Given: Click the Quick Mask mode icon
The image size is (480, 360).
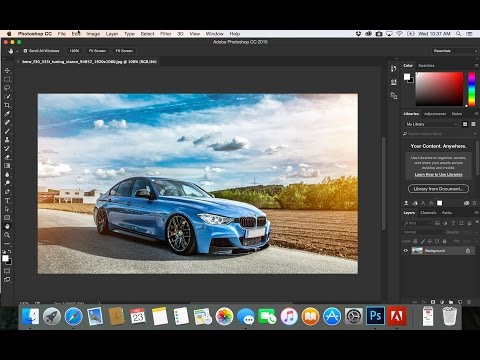Looking at the screenshot, I should tap(7, 271).
